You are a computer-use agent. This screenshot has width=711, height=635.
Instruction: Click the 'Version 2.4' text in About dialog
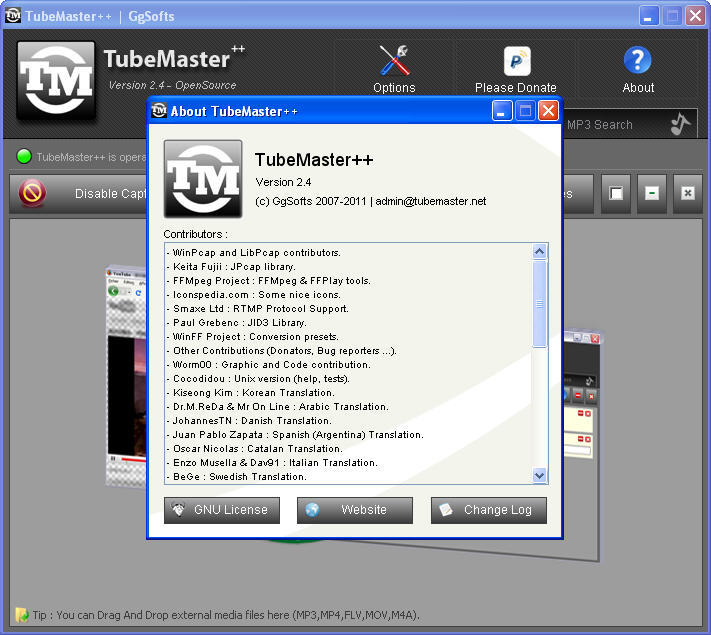coord(283,182)
